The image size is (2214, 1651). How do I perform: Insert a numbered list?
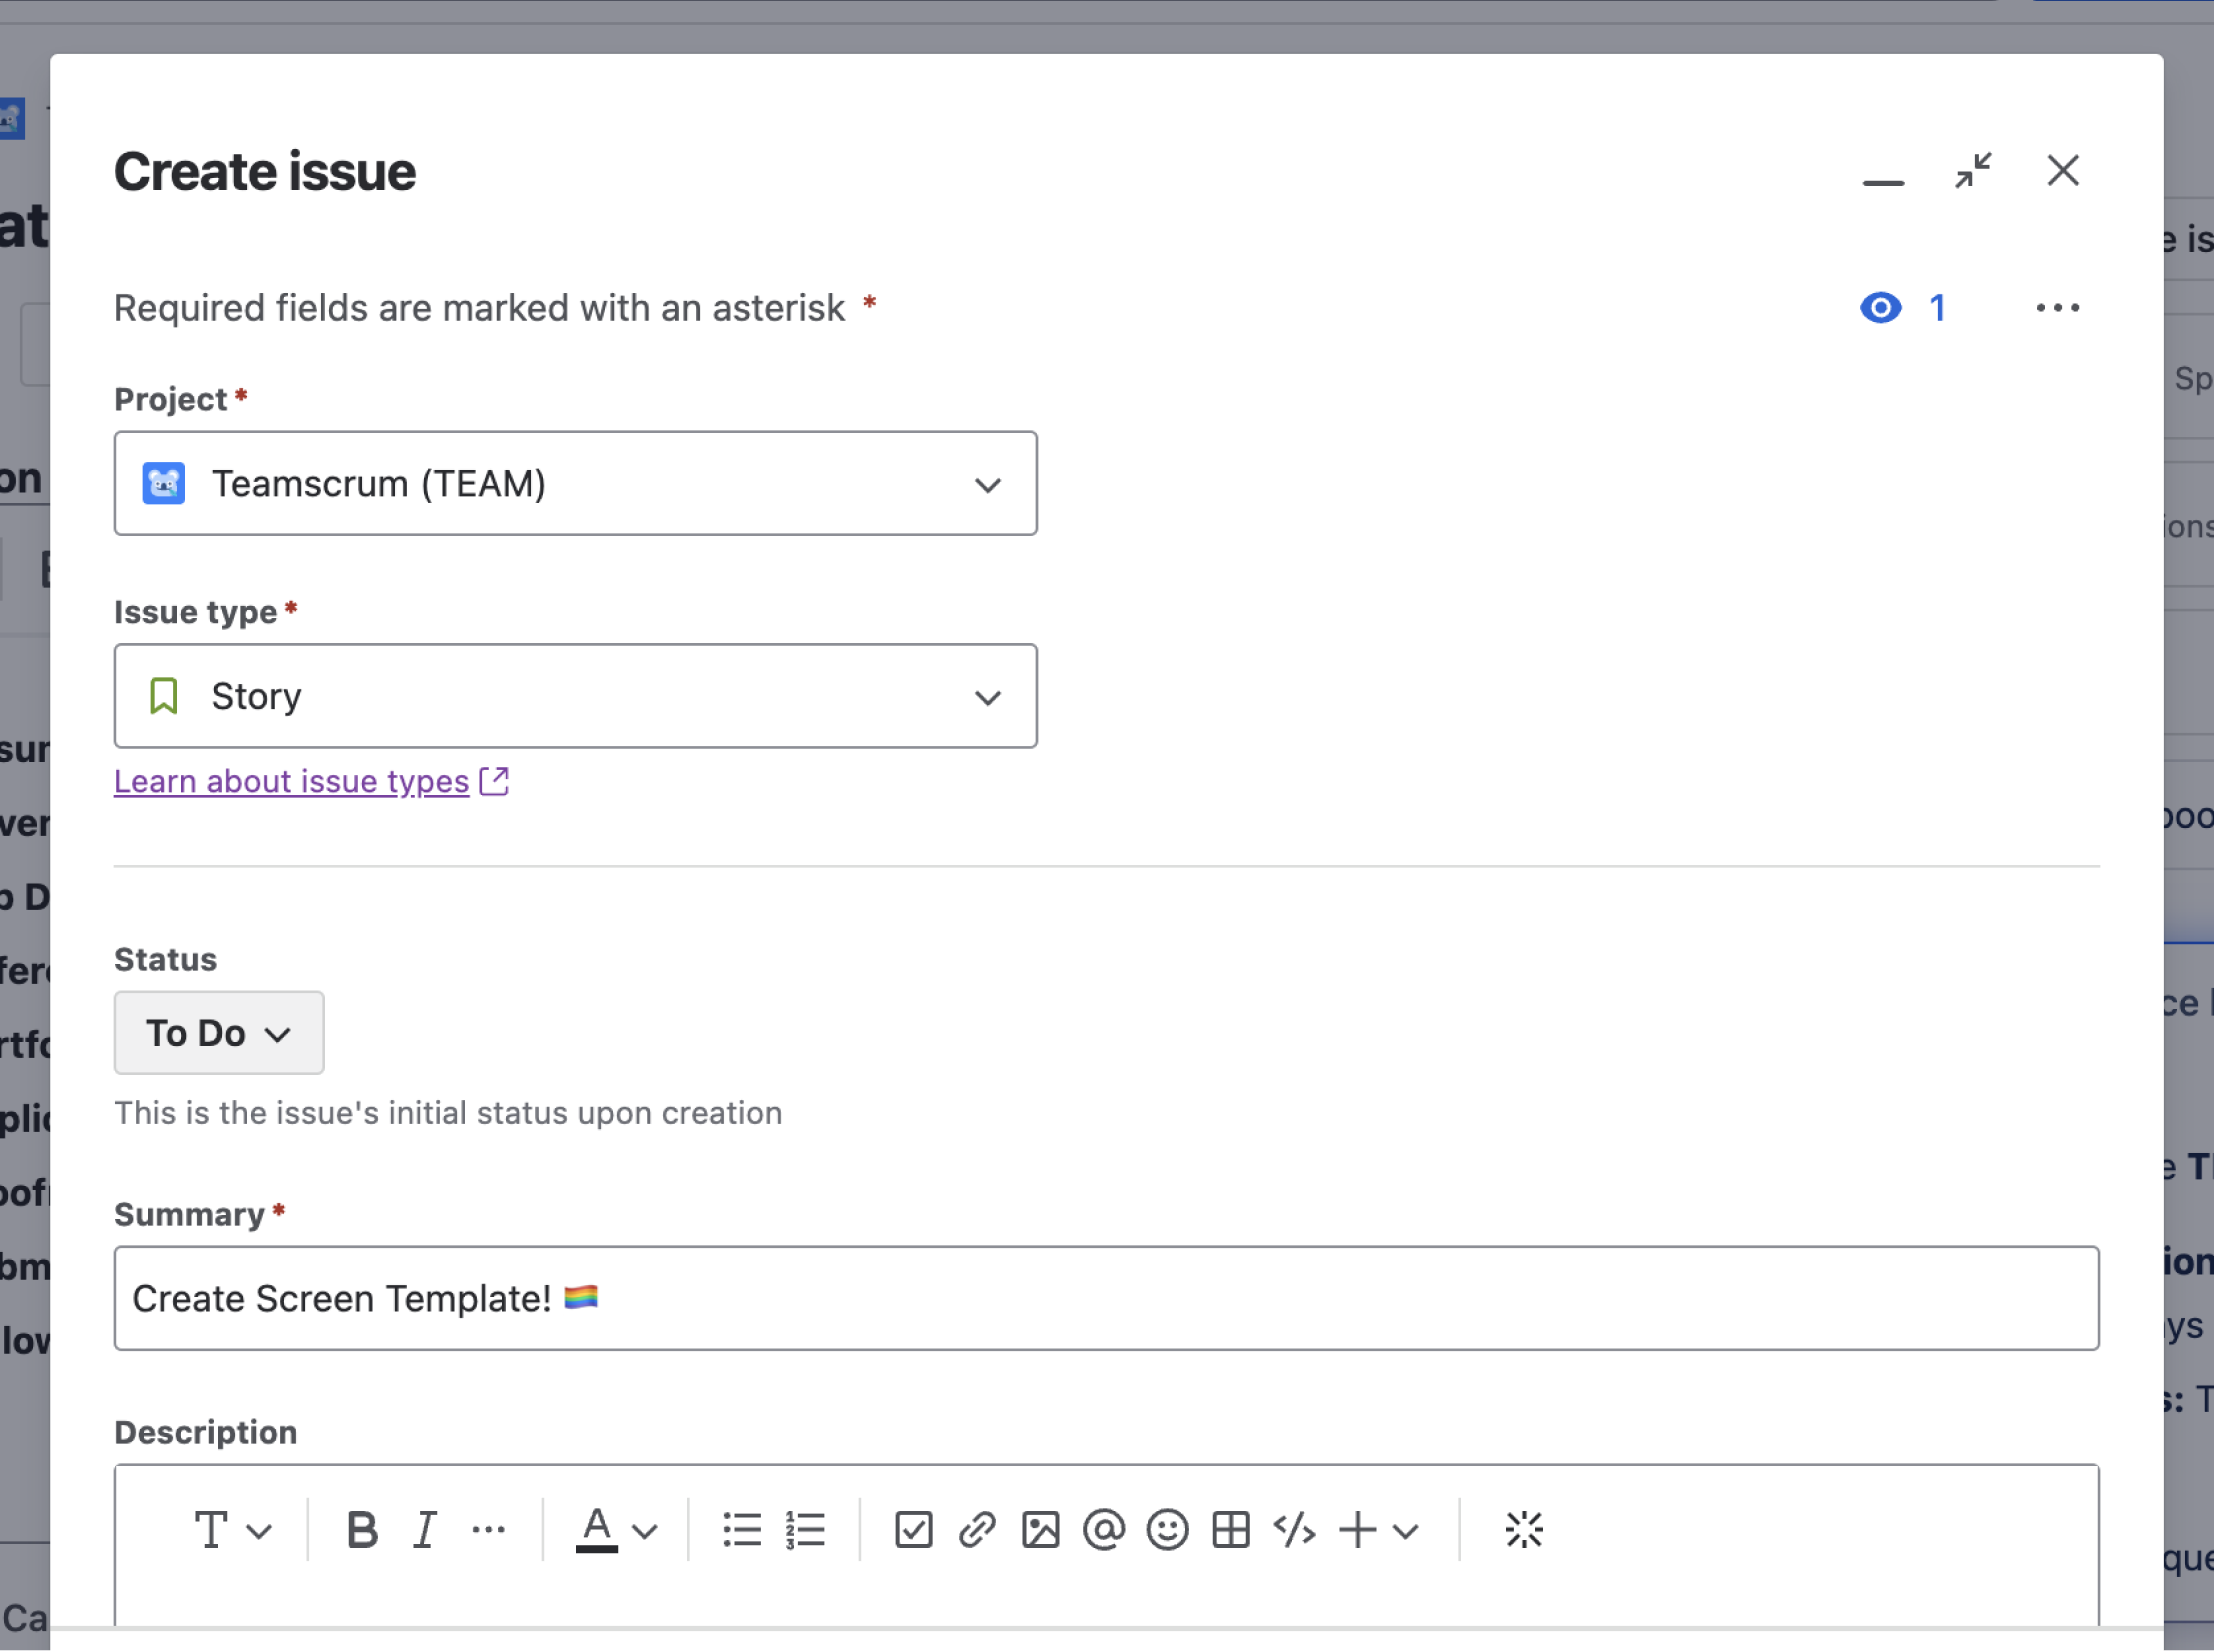click(x=805, y=1530)
